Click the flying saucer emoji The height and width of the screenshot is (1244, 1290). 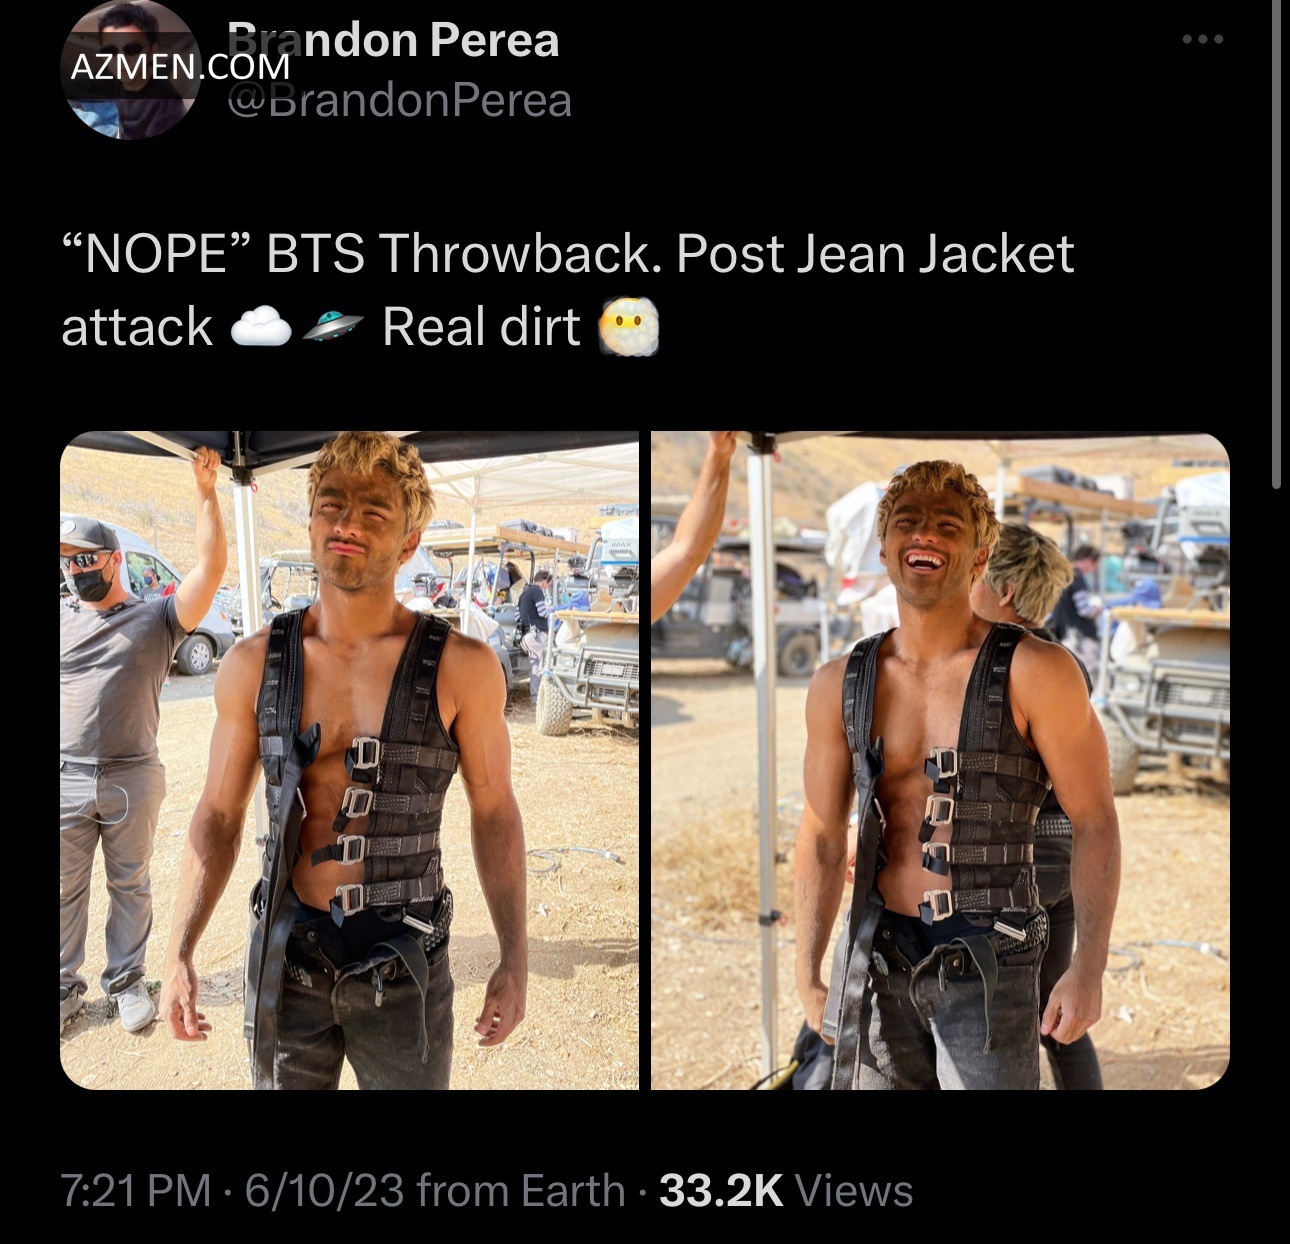click(332, 327)
